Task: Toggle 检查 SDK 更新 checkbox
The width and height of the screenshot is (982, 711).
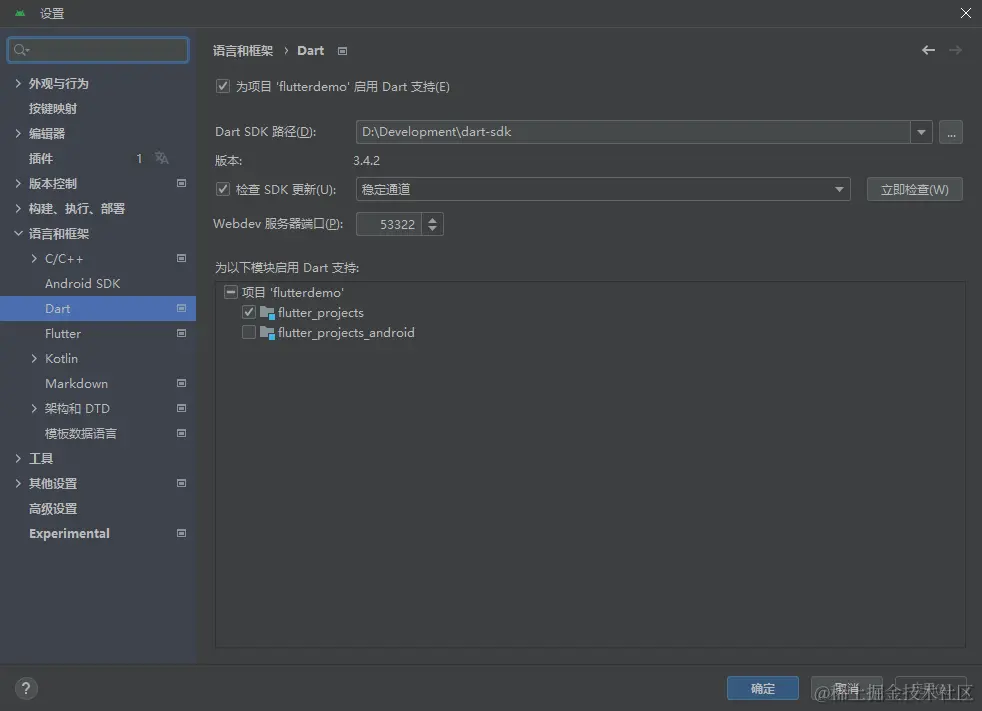Action: pos(222,189)
